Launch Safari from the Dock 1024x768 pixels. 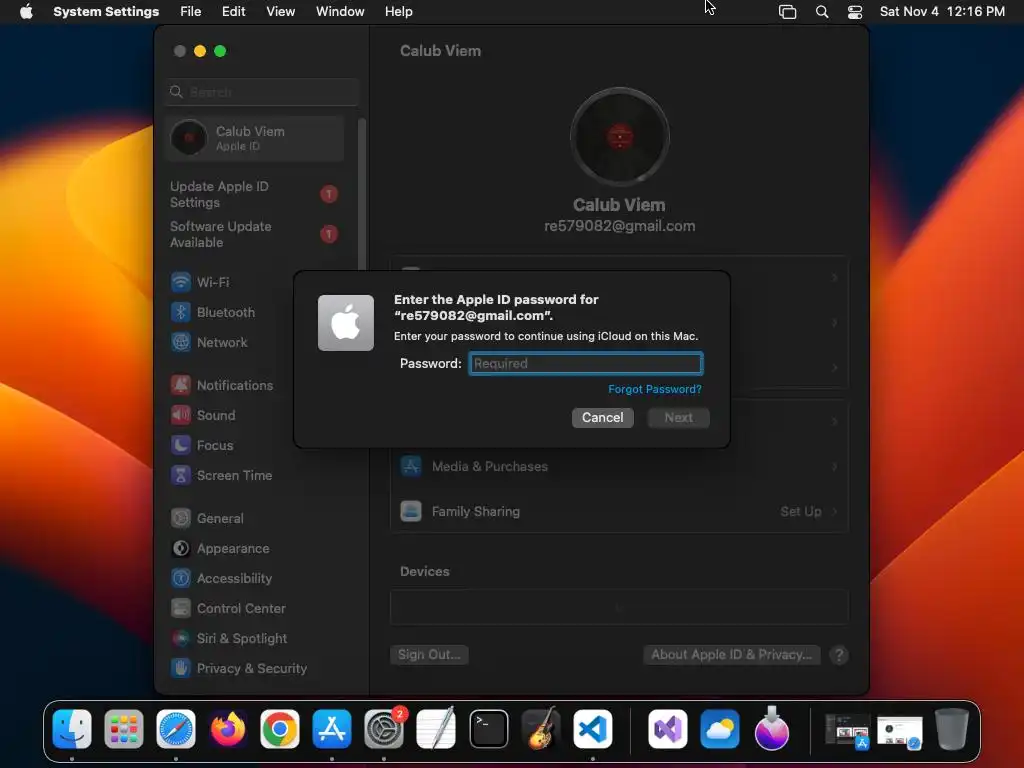[176, 729]
